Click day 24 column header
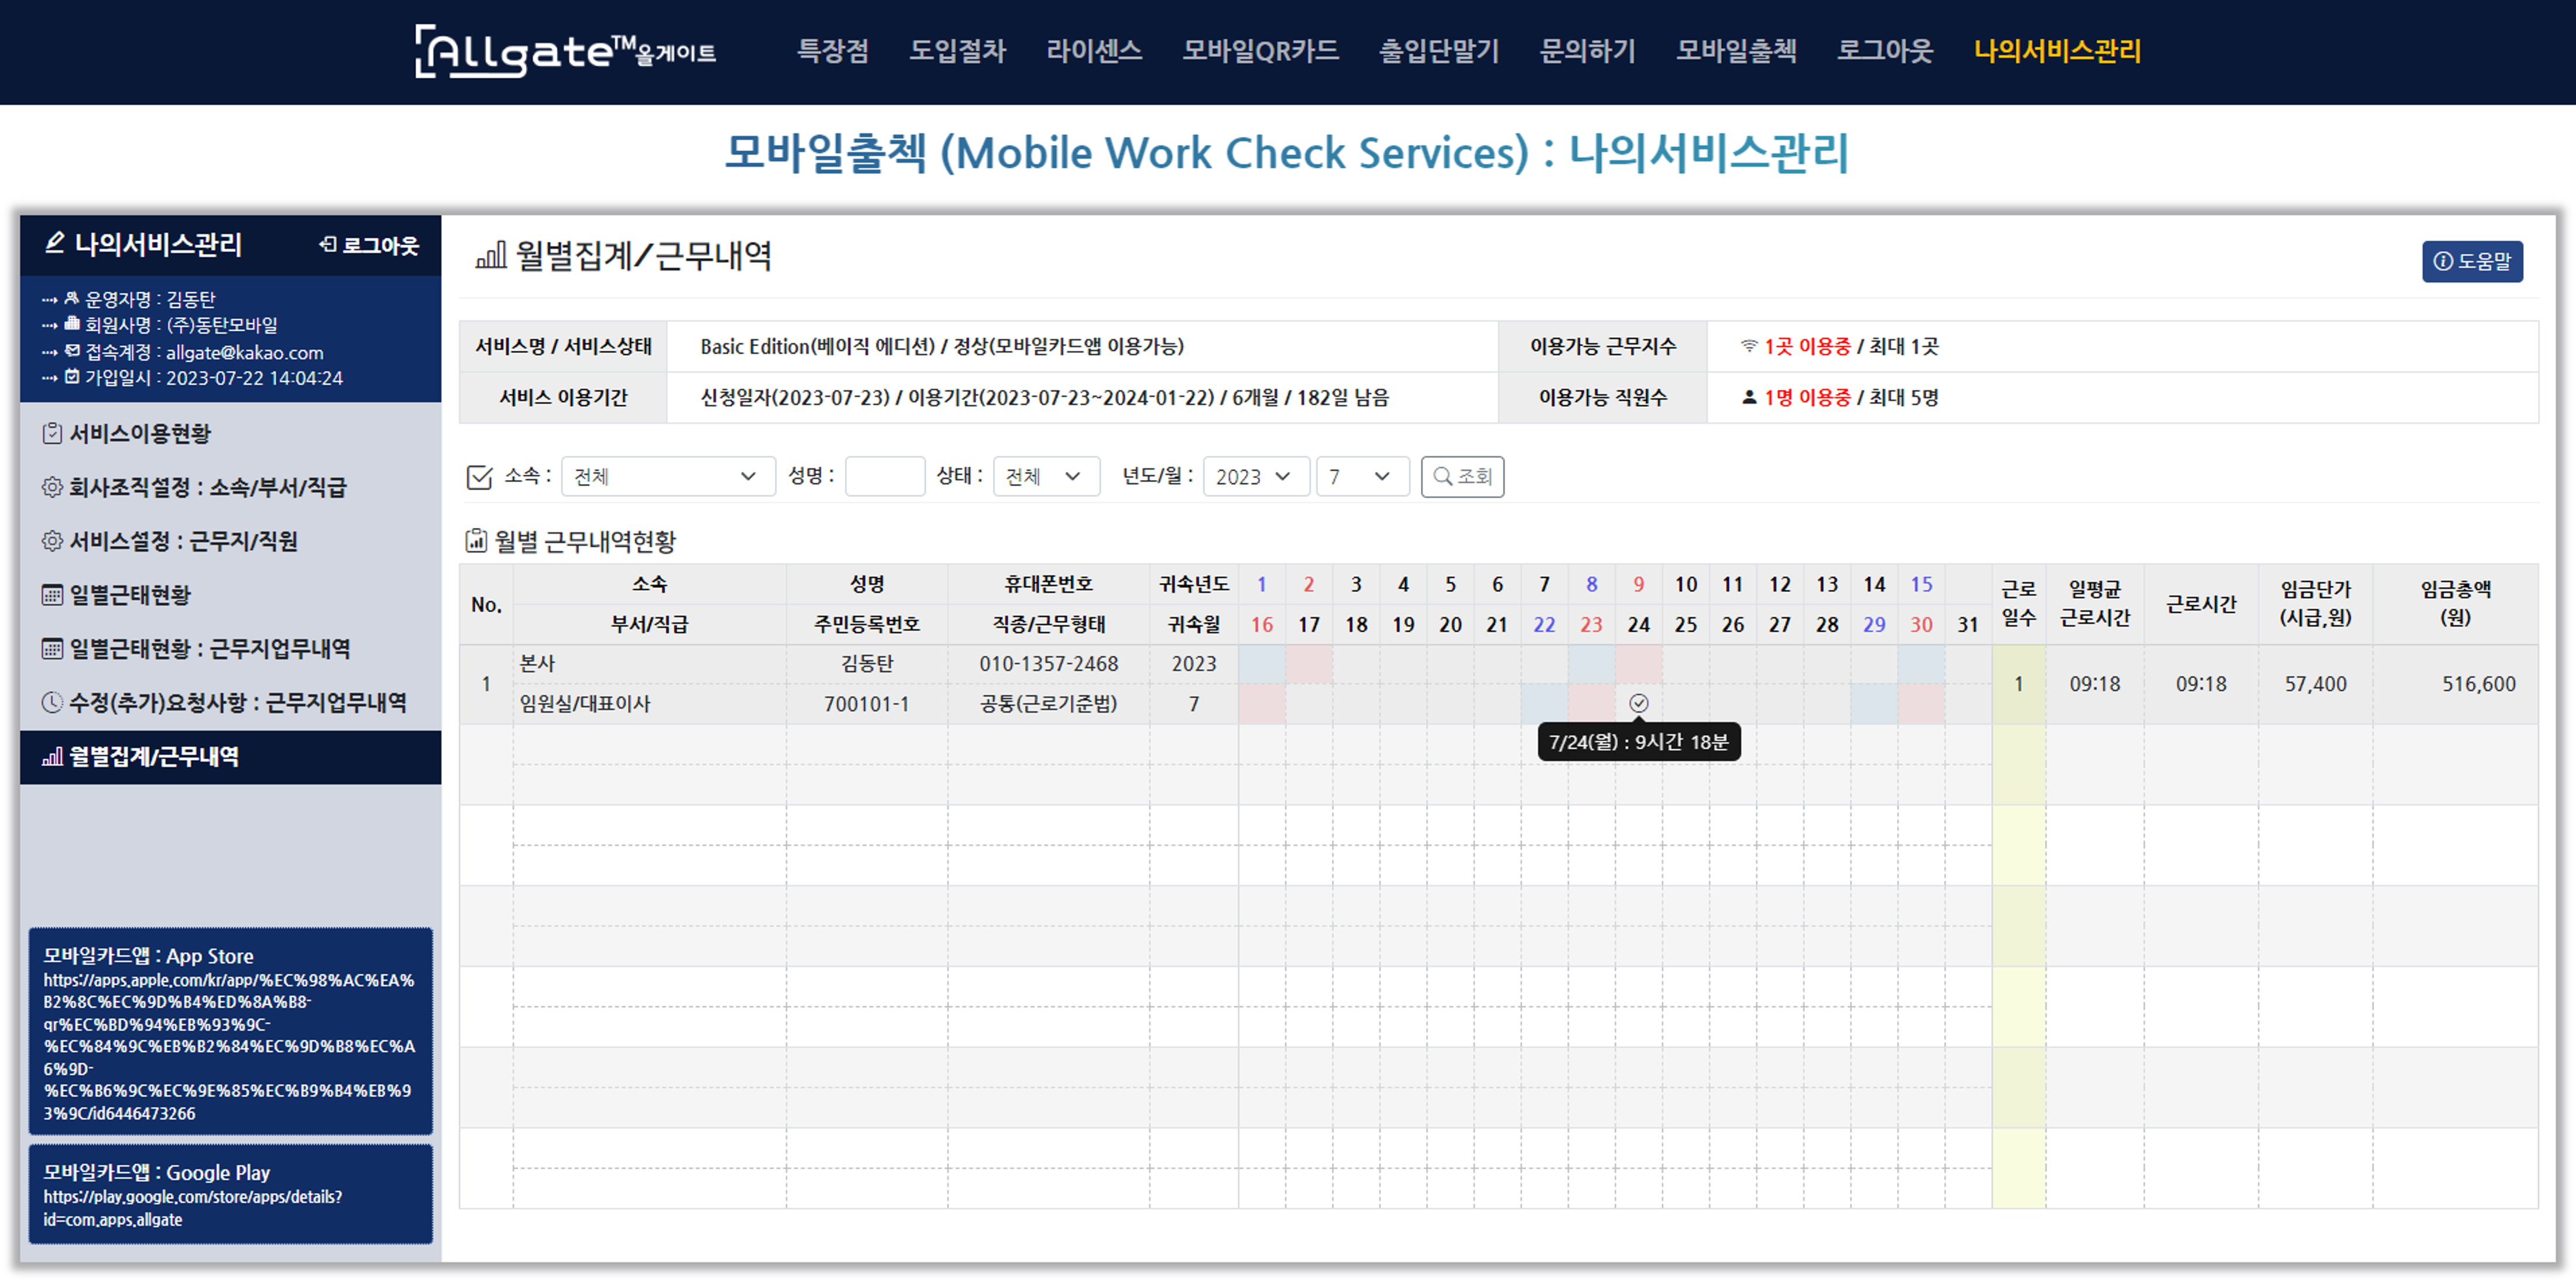Image resolution: width=2576 pixels, height=1285 pixels. (1638, 625)
